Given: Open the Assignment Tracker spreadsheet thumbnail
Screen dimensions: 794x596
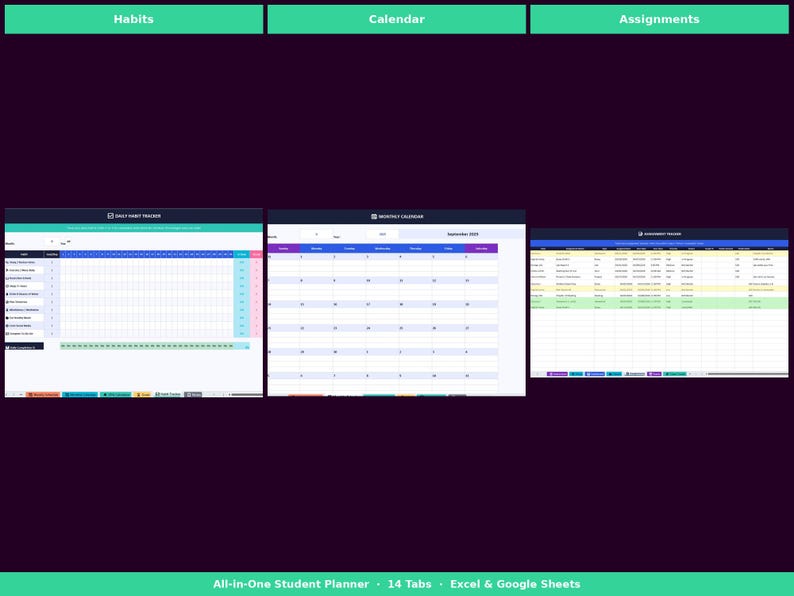Looking at the screenshot, I should [x=659, y=303].
